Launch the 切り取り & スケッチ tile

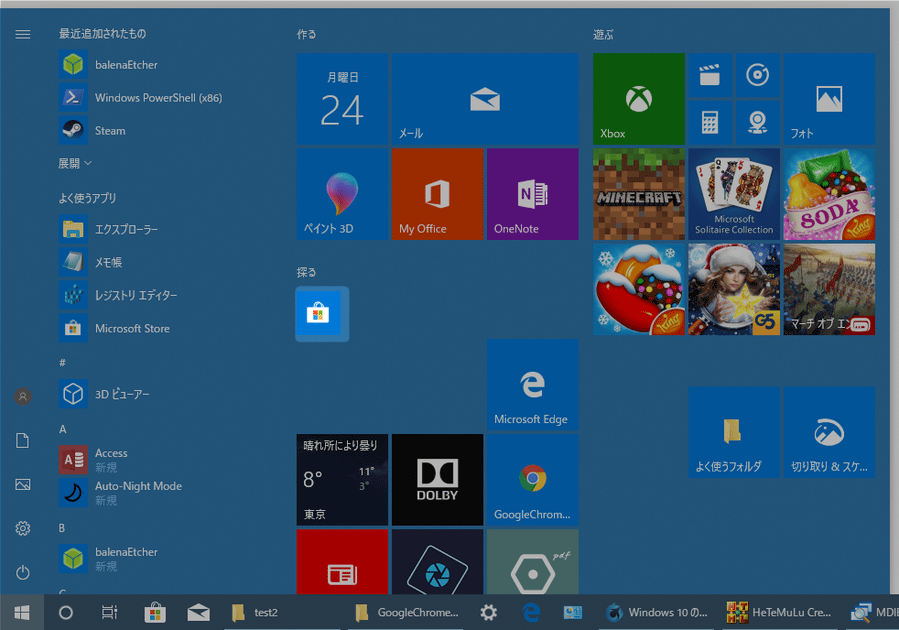[x=829, y=432]
